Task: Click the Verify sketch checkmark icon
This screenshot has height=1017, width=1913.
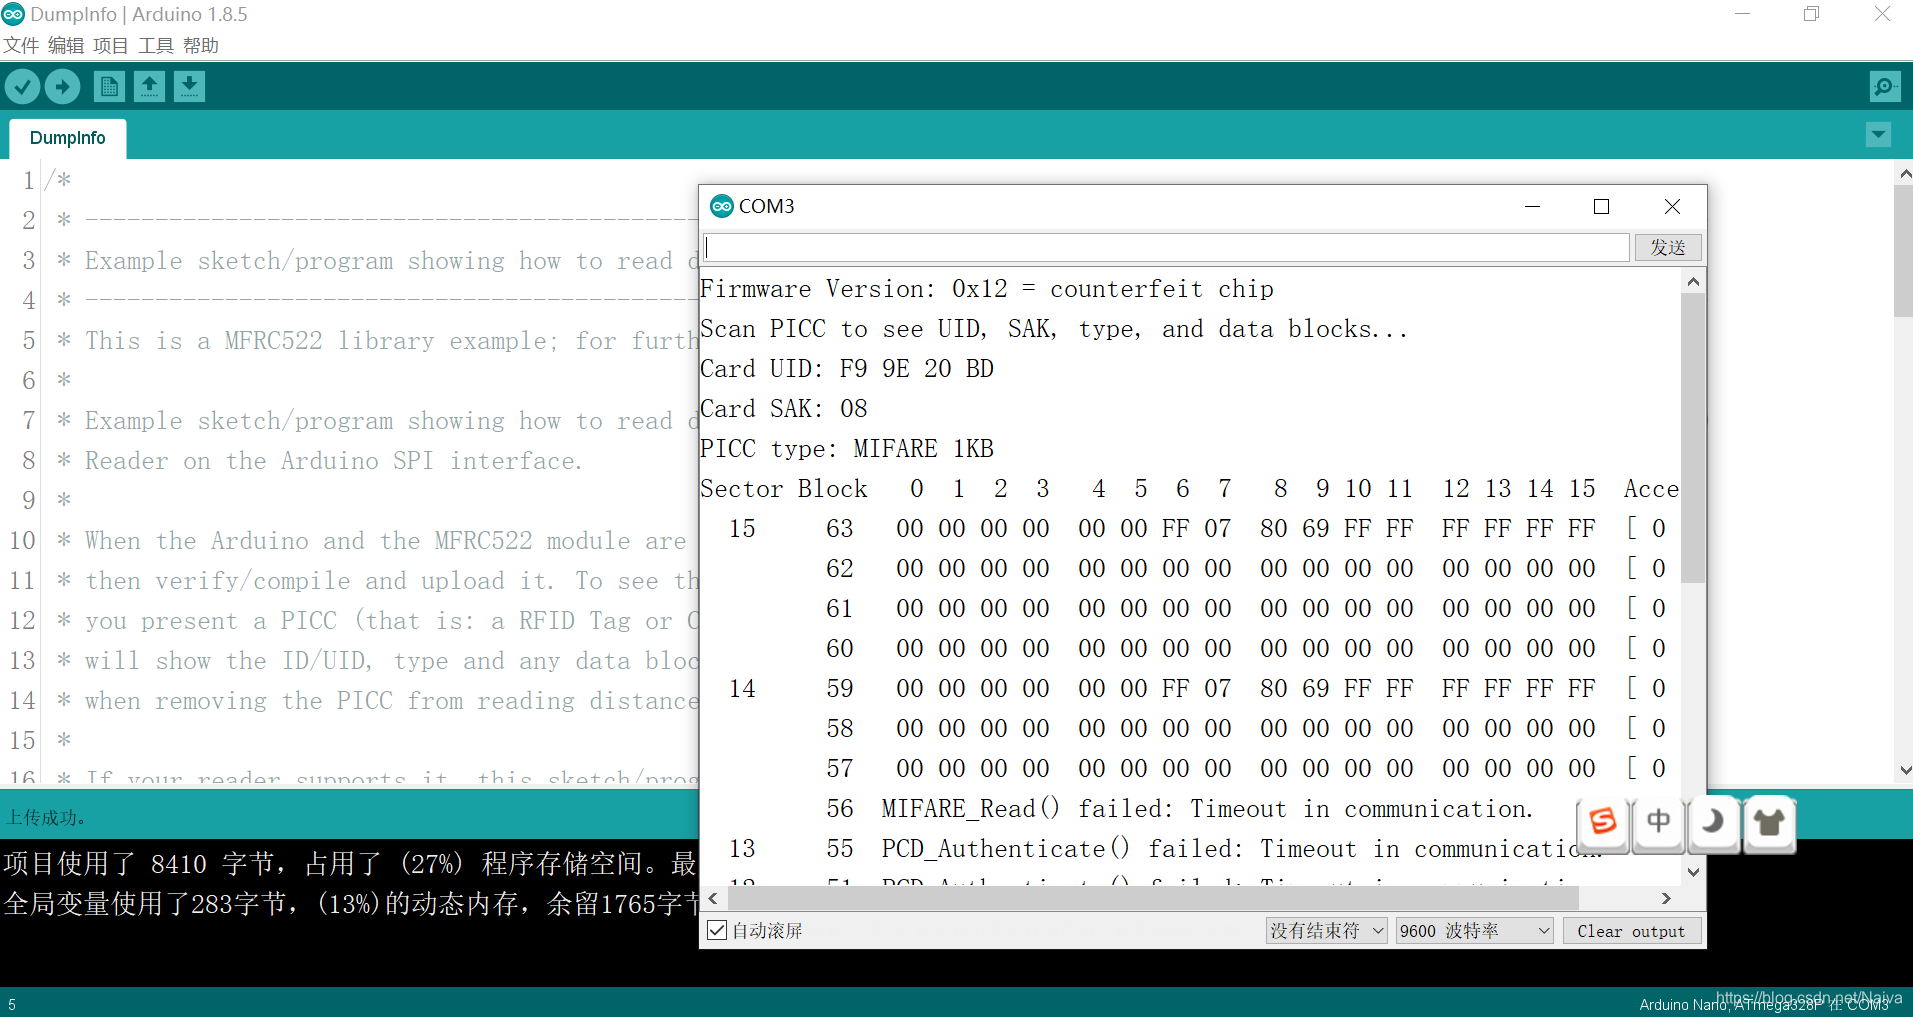Action: tap(22, 87)
